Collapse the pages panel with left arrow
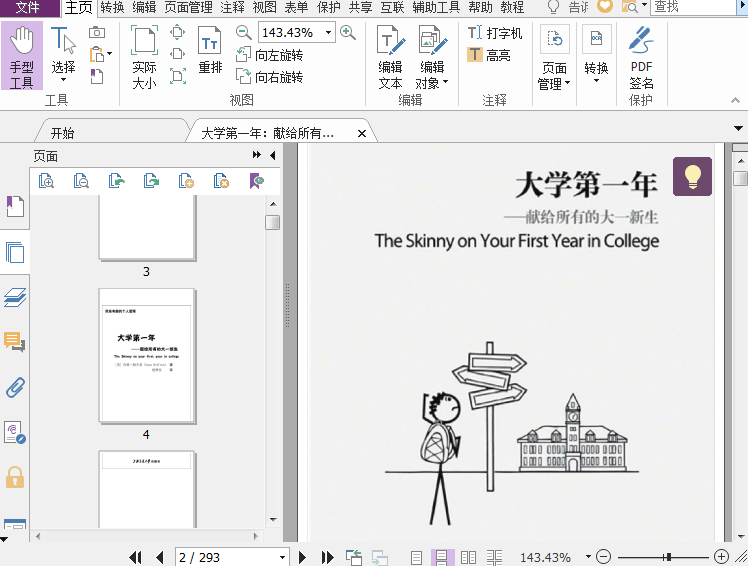Viewport: 748px width, 566px height. 273,155
